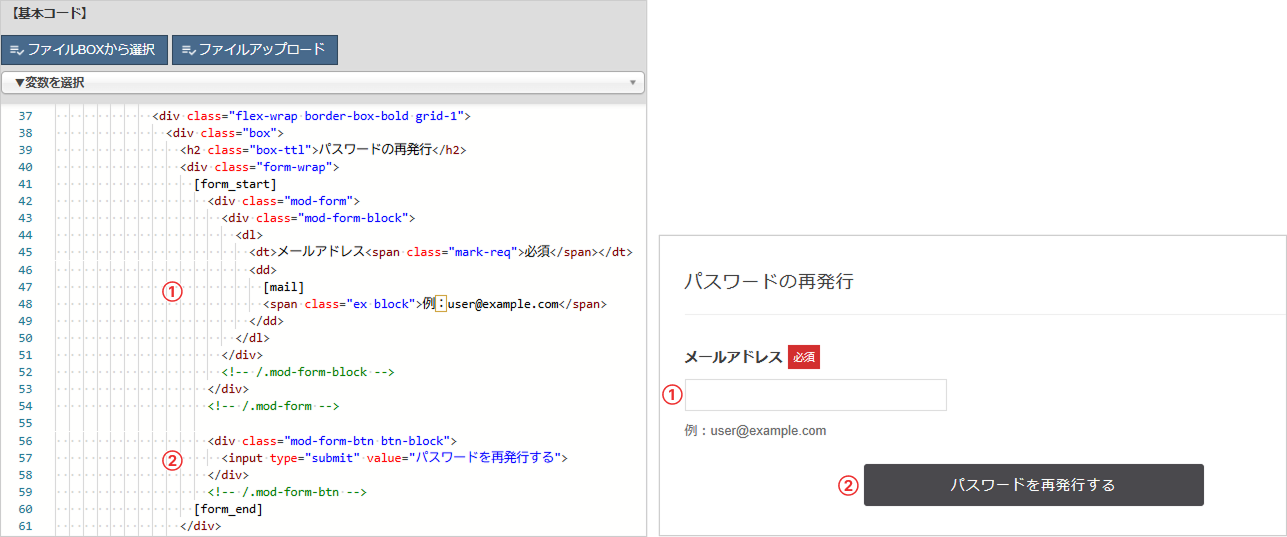
Task: Click red circled 1 marker in code editor
Action: click(172, 291)
